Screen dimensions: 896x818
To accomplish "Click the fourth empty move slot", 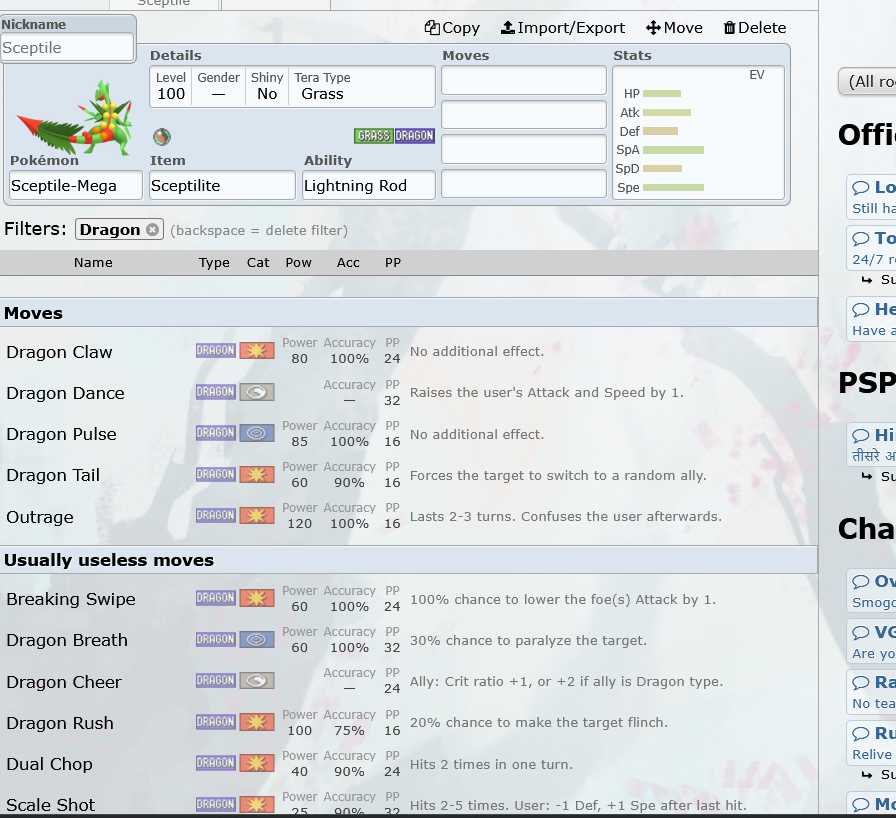I will pyautogui.click(x=523, y=184).
